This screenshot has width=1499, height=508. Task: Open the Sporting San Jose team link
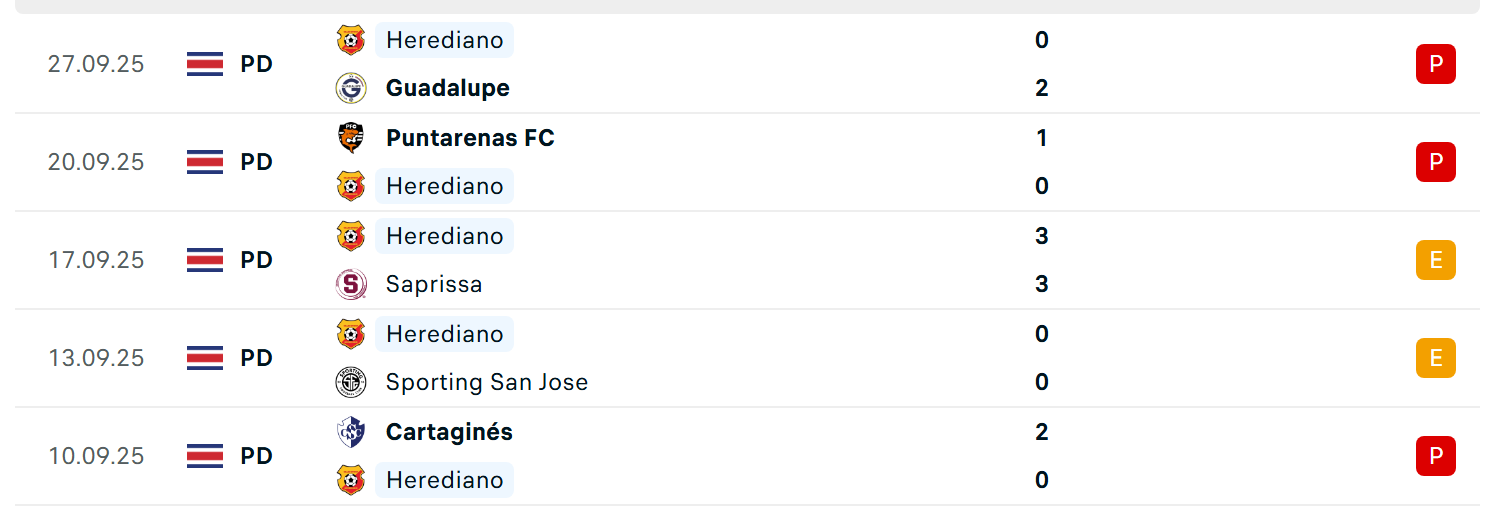pos(487,382)
